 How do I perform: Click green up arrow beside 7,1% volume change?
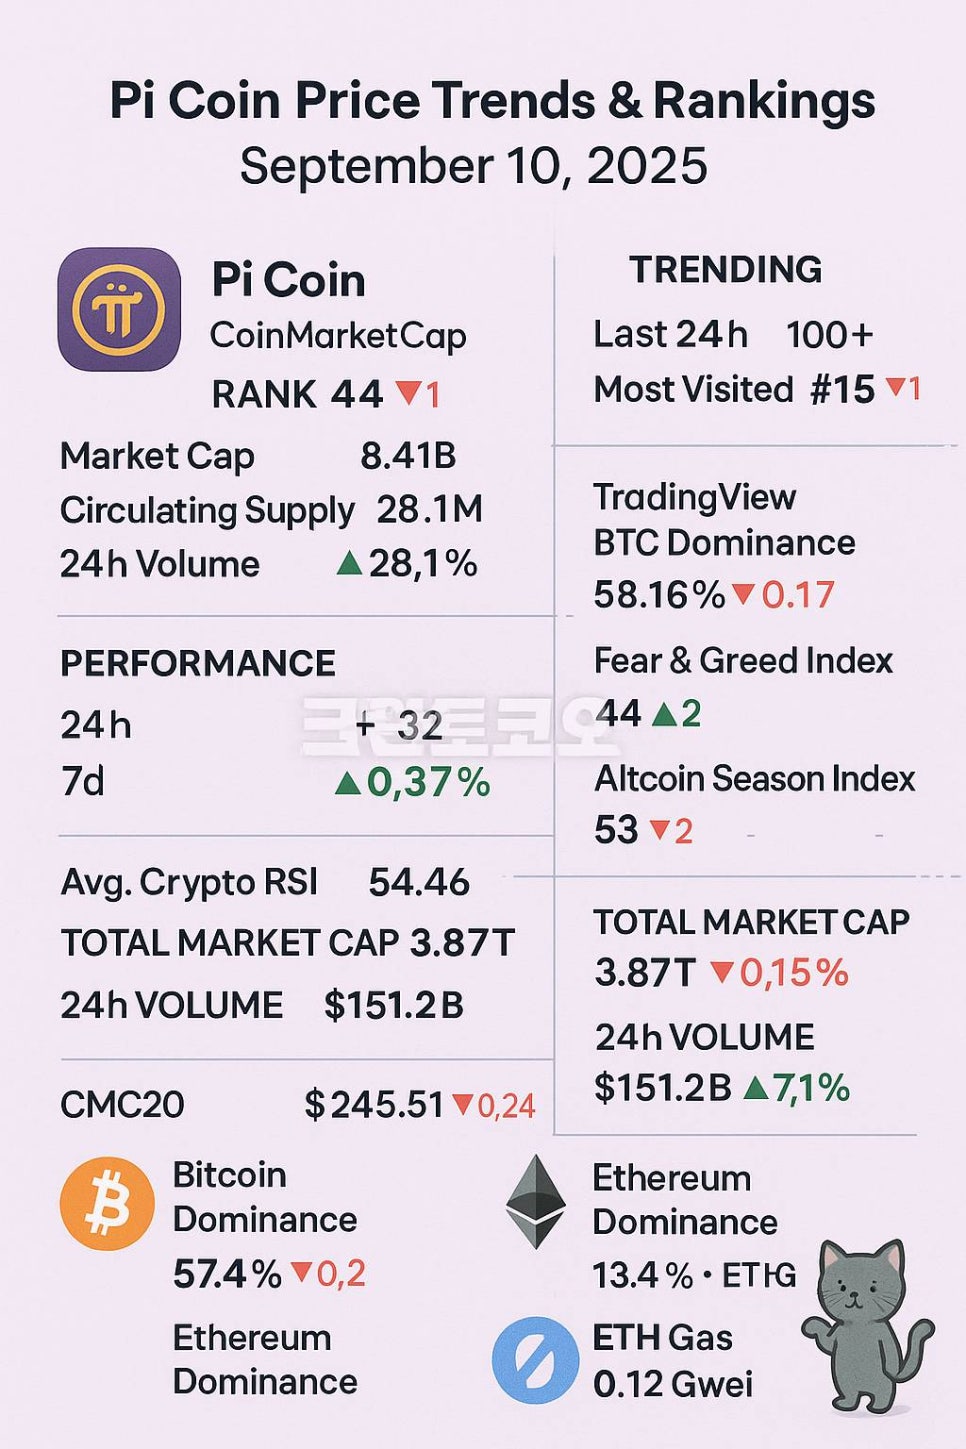tap(756, 1087)
